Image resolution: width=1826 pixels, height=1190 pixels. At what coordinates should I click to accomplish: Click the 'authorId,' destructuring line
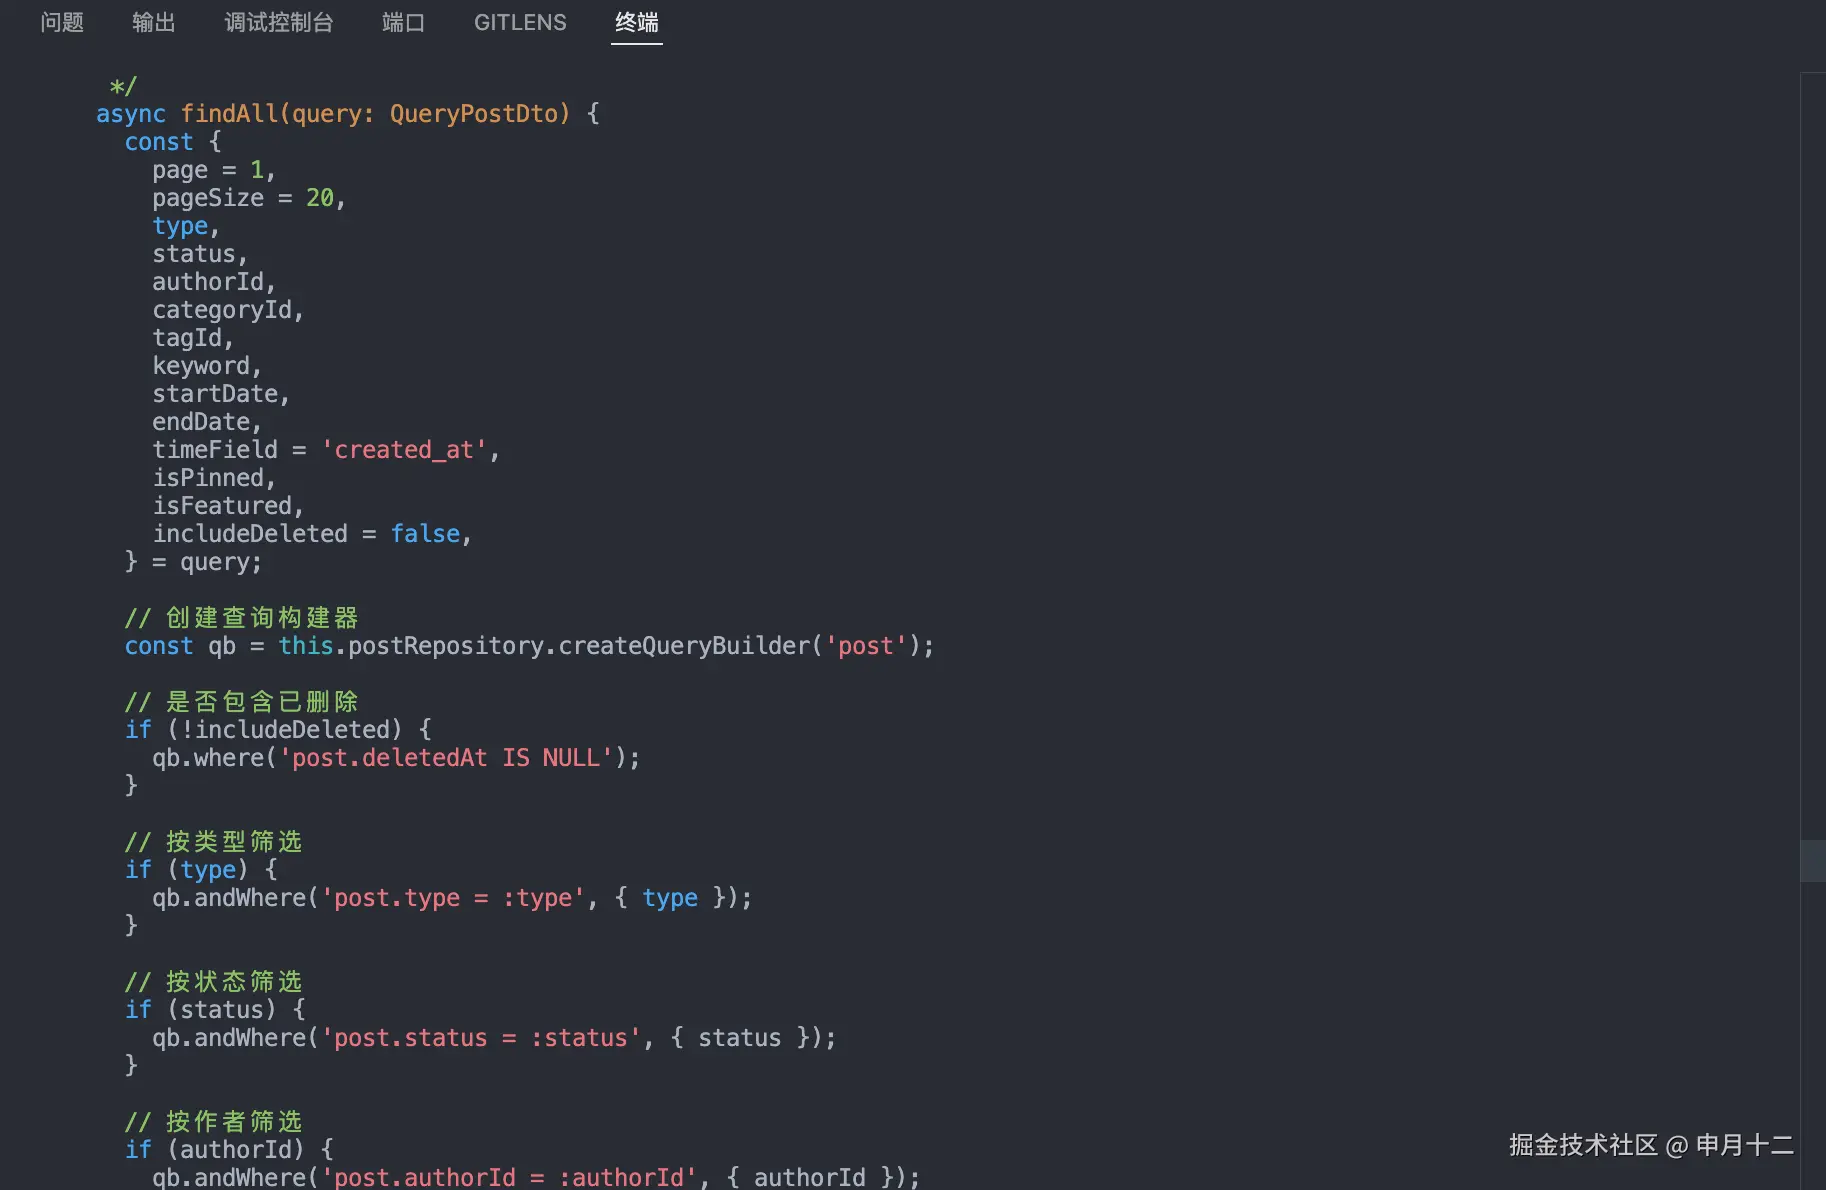[214, 282]
